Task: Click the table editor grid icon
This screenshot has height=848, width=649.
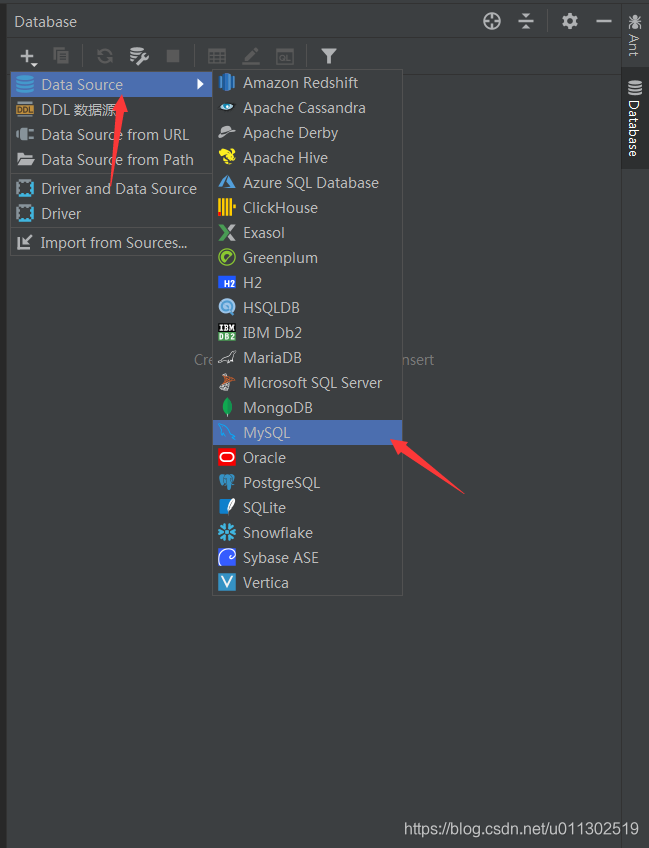Action: pyautogui.click(x=217, y=56)
